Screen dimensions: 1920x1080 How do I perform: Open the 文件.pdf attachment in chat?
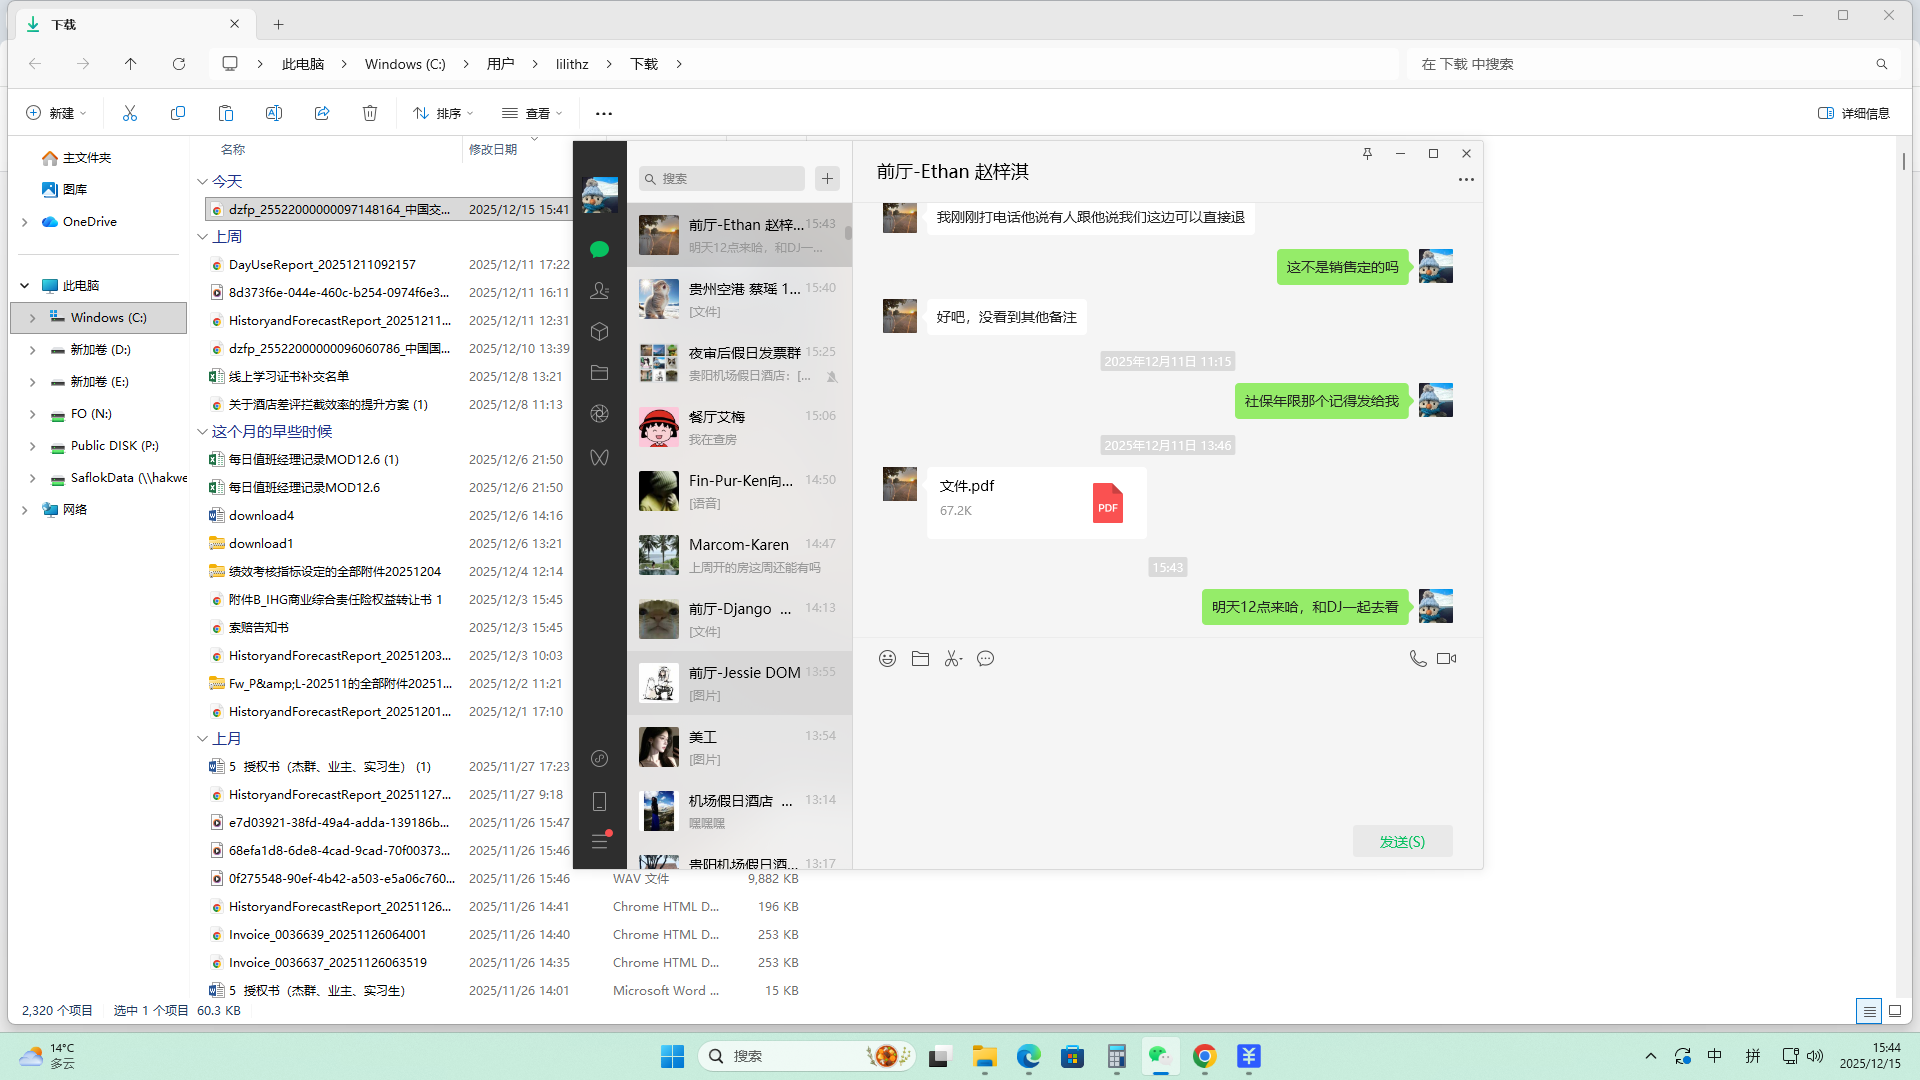1036,502
